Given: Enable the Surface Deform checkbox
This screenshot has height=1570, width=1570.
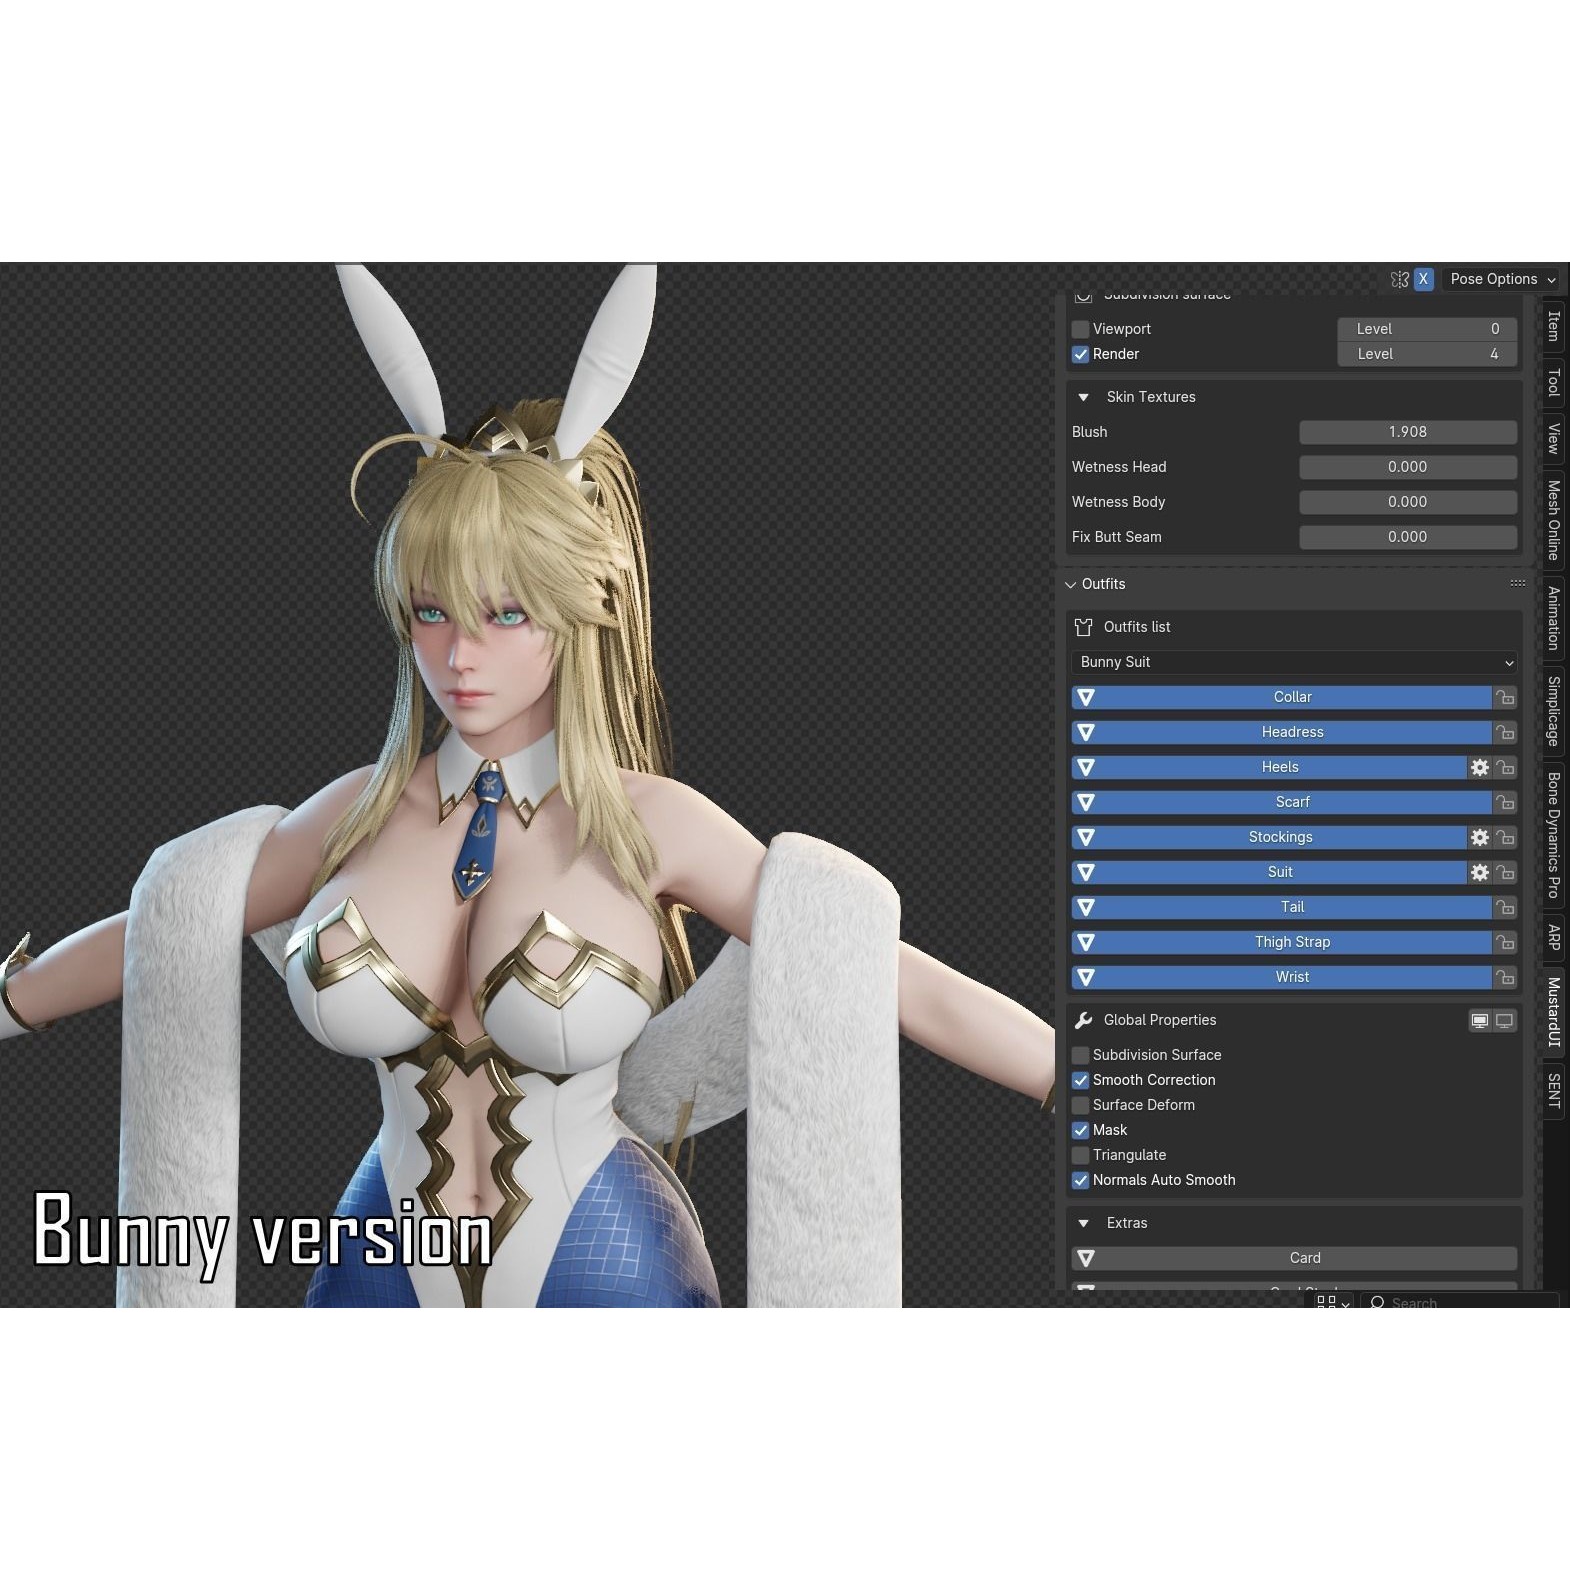Looking at the screenshot, I should click(1080, 1105).
